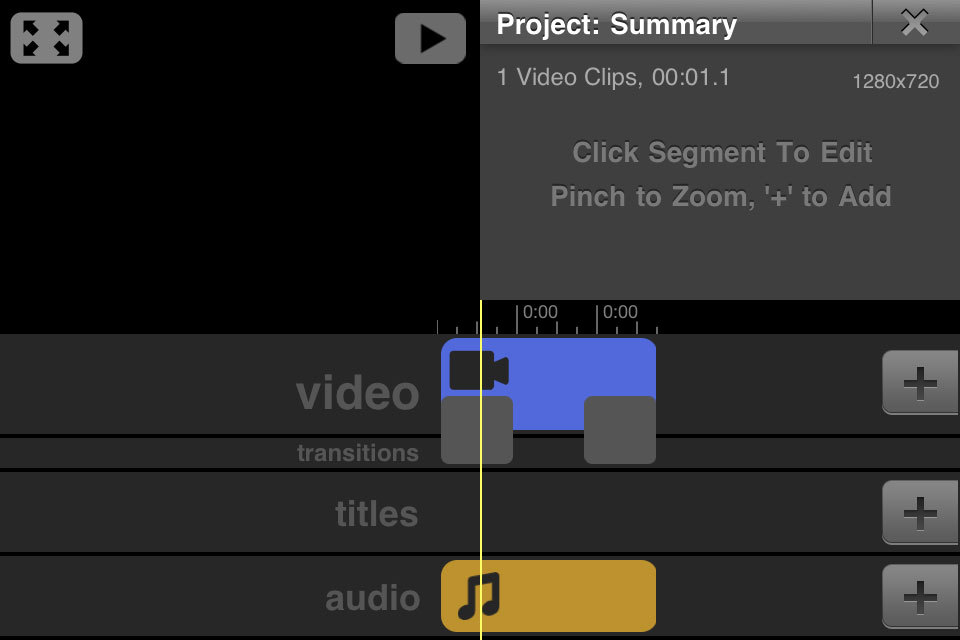Tap the right transition handle square
Screen dimensions: 960x640
click(619, 430)
